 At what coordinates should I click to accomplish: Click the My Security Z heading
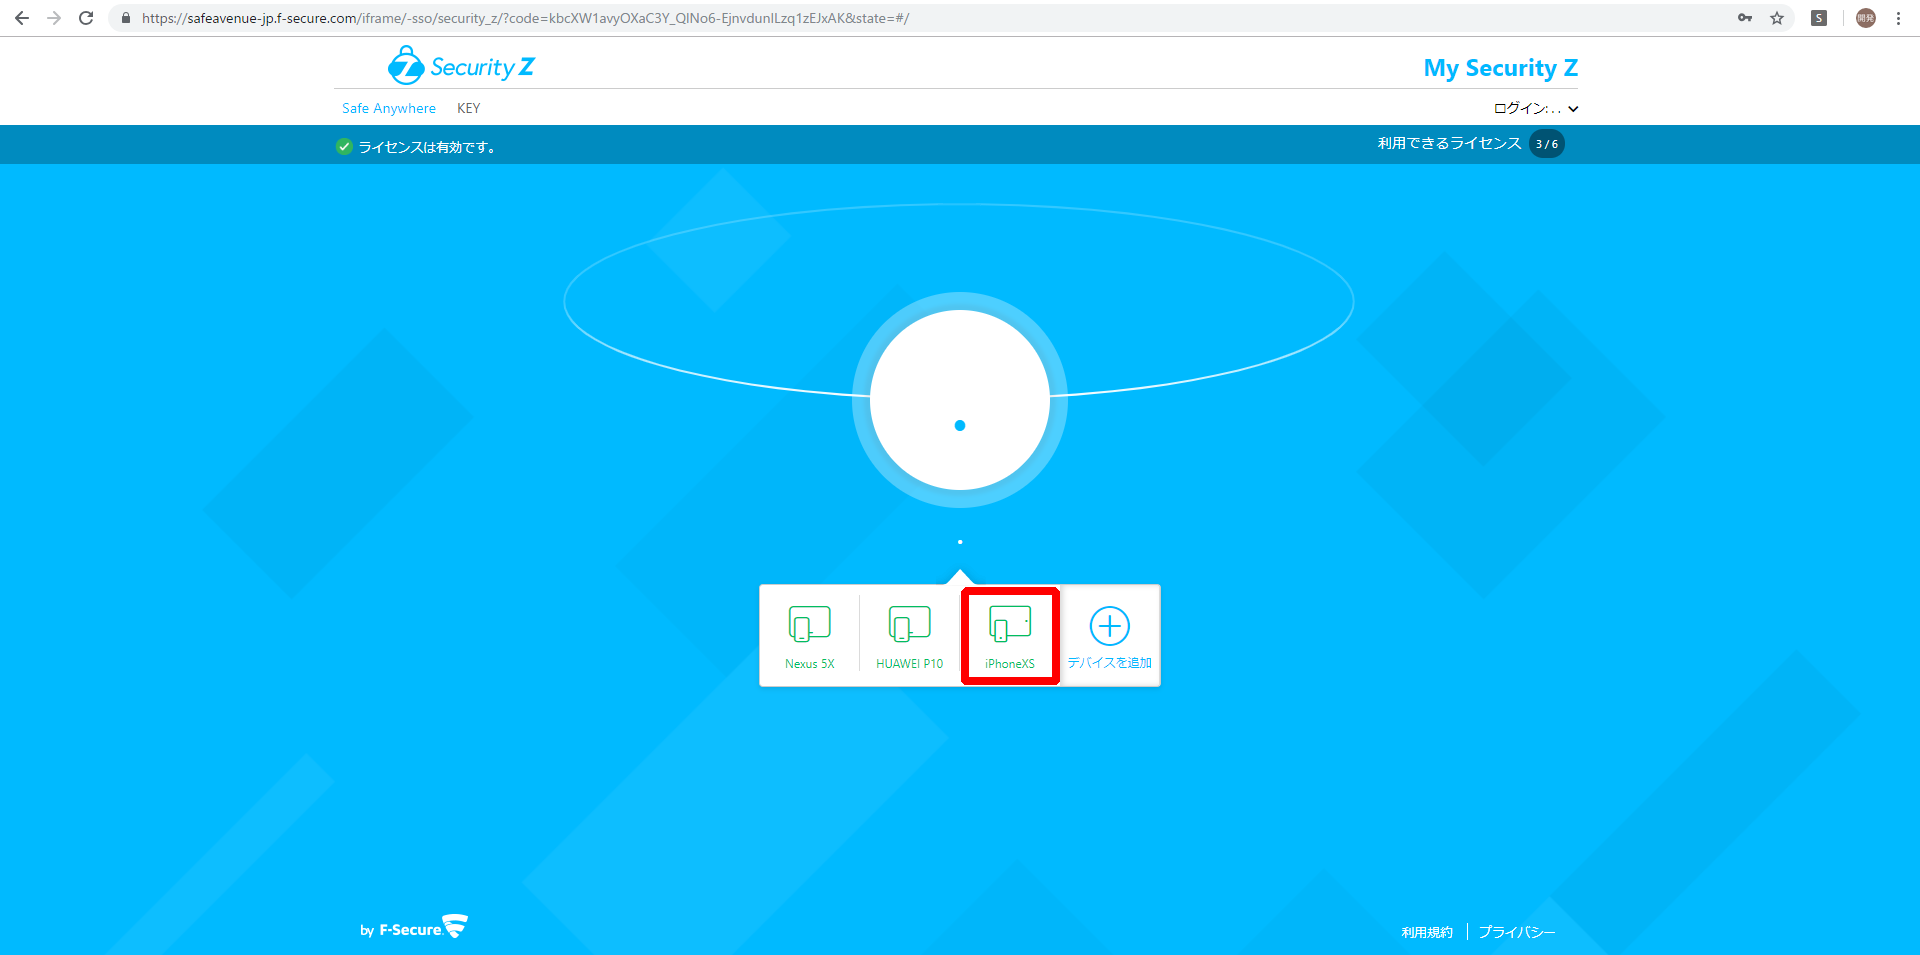click(x=1500, y=68)
